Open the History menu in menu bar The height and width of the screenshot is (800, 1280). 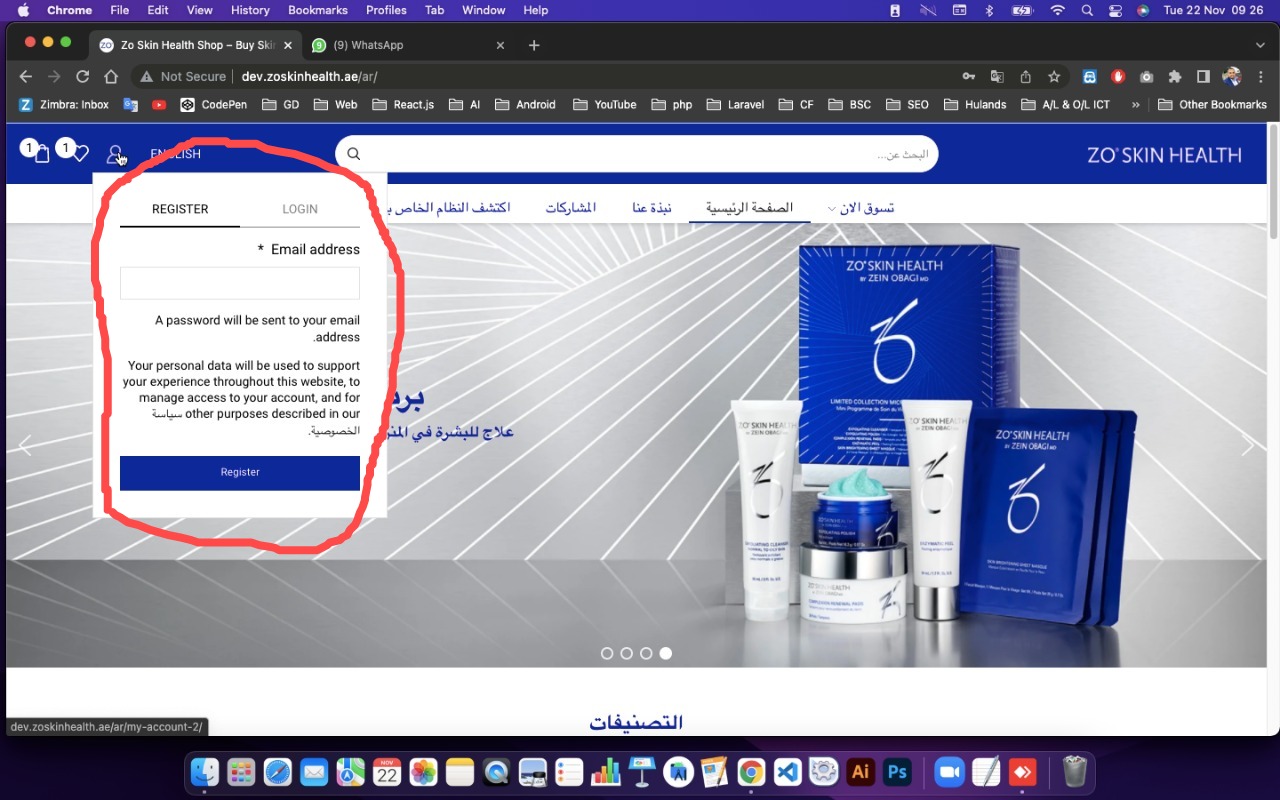[x=250, y=10]
